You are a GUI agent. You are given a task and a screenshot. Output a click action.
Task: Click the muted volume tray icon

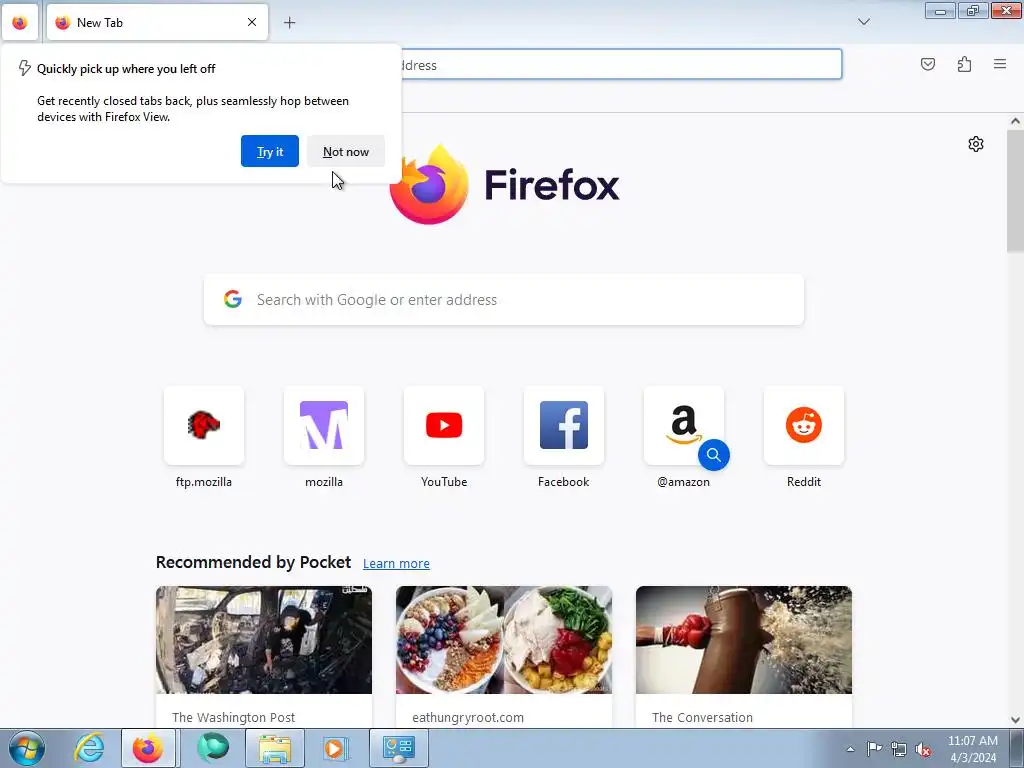pyautogui.click(x=923, y=749)
